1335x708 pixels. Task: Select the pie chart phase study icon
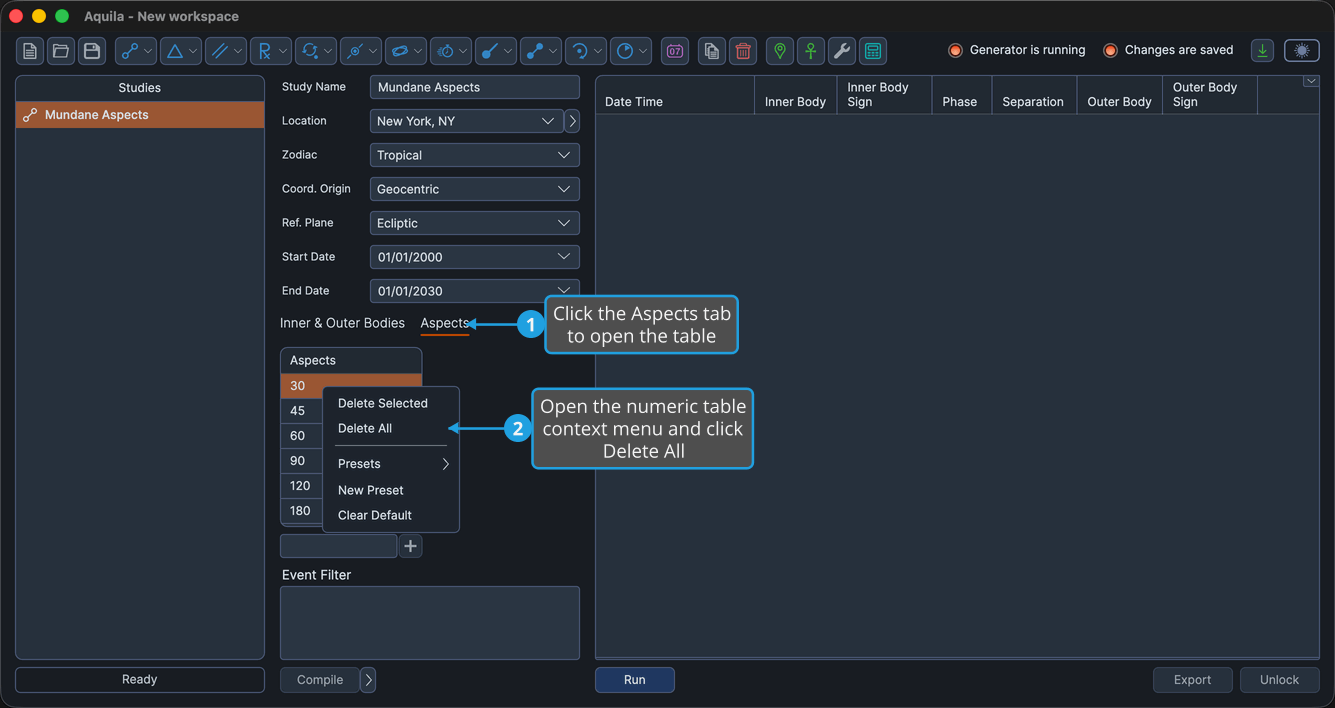[x=625, y=51]
